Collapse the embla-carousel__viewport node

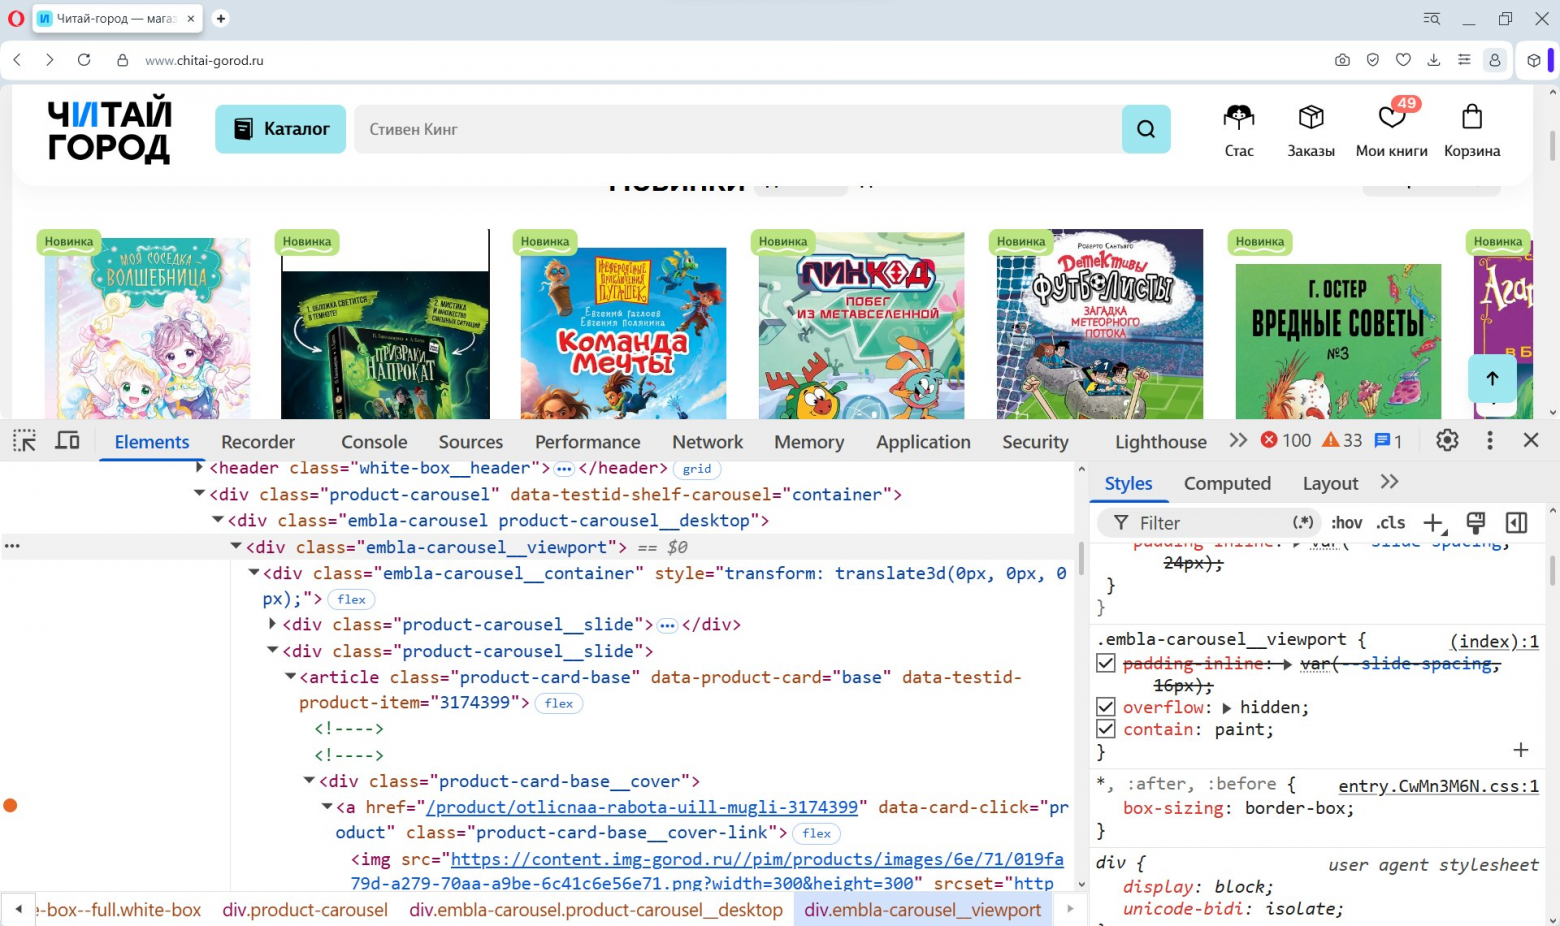tap(236, 547)
